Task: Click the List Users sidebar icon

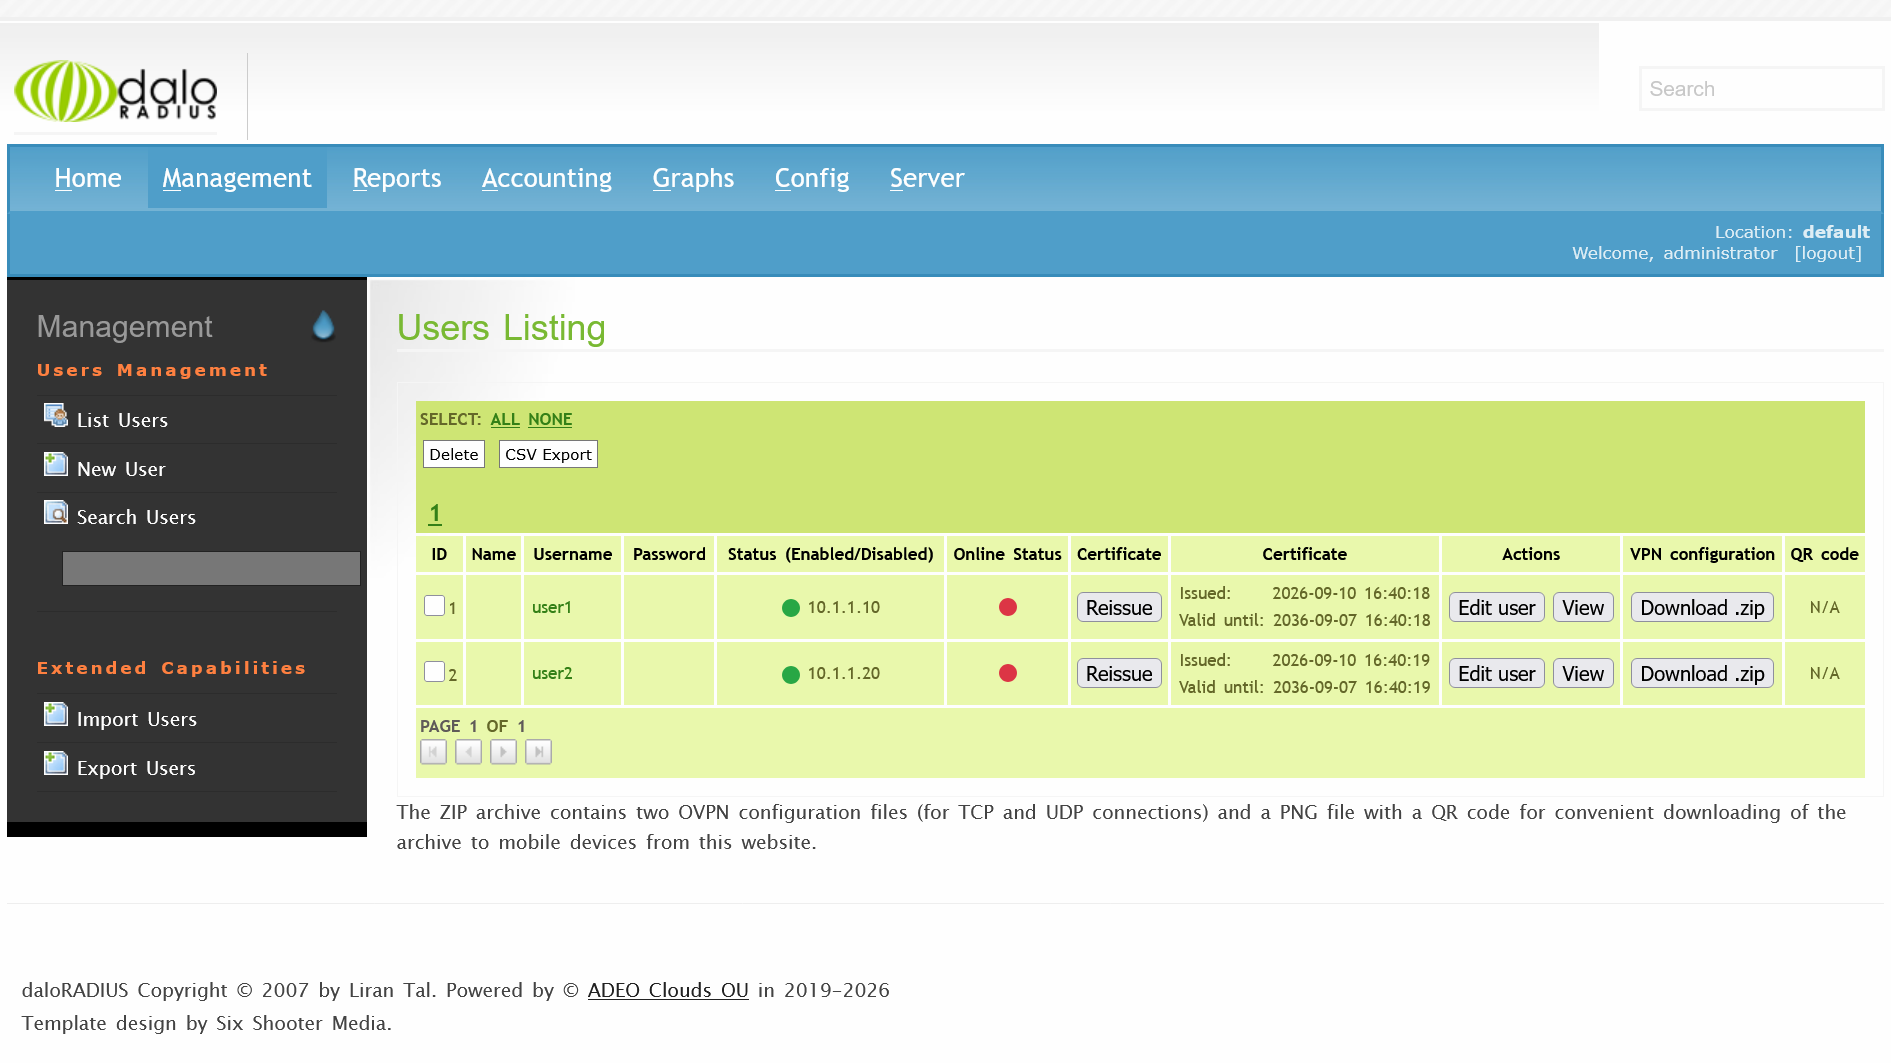Action: point(56,415)
